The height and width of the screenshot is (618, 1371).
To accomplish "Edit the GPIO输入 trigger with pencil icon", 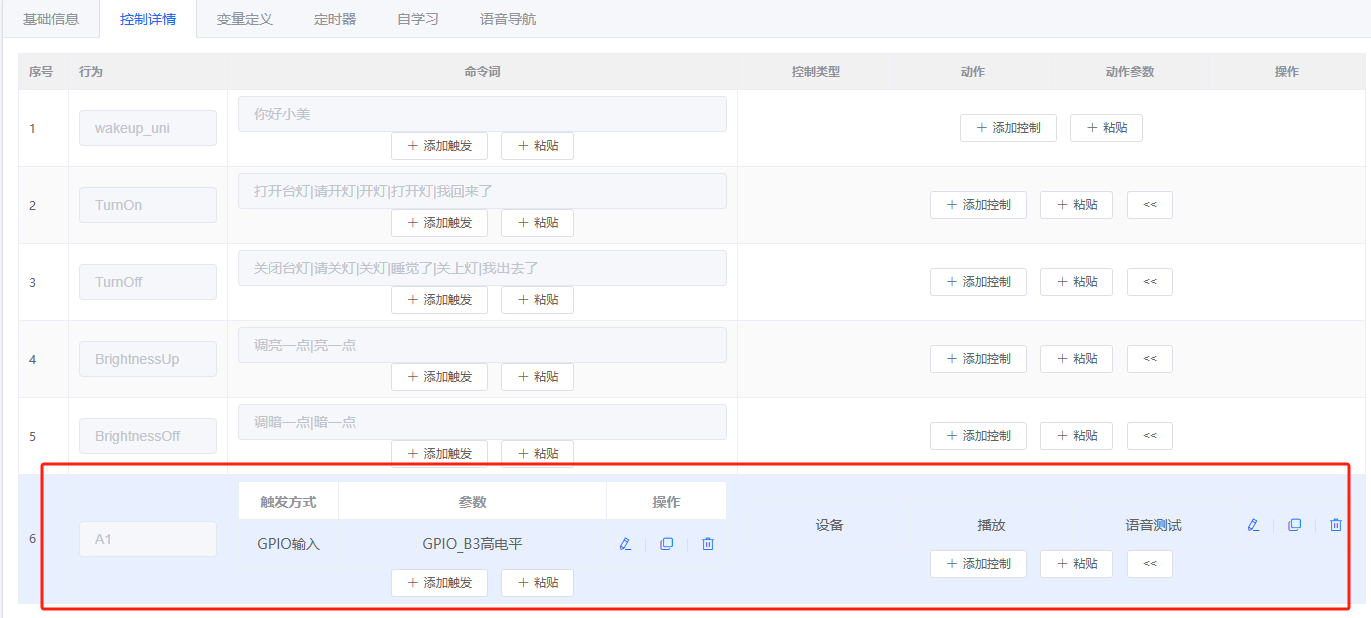I will coord(625,544).
